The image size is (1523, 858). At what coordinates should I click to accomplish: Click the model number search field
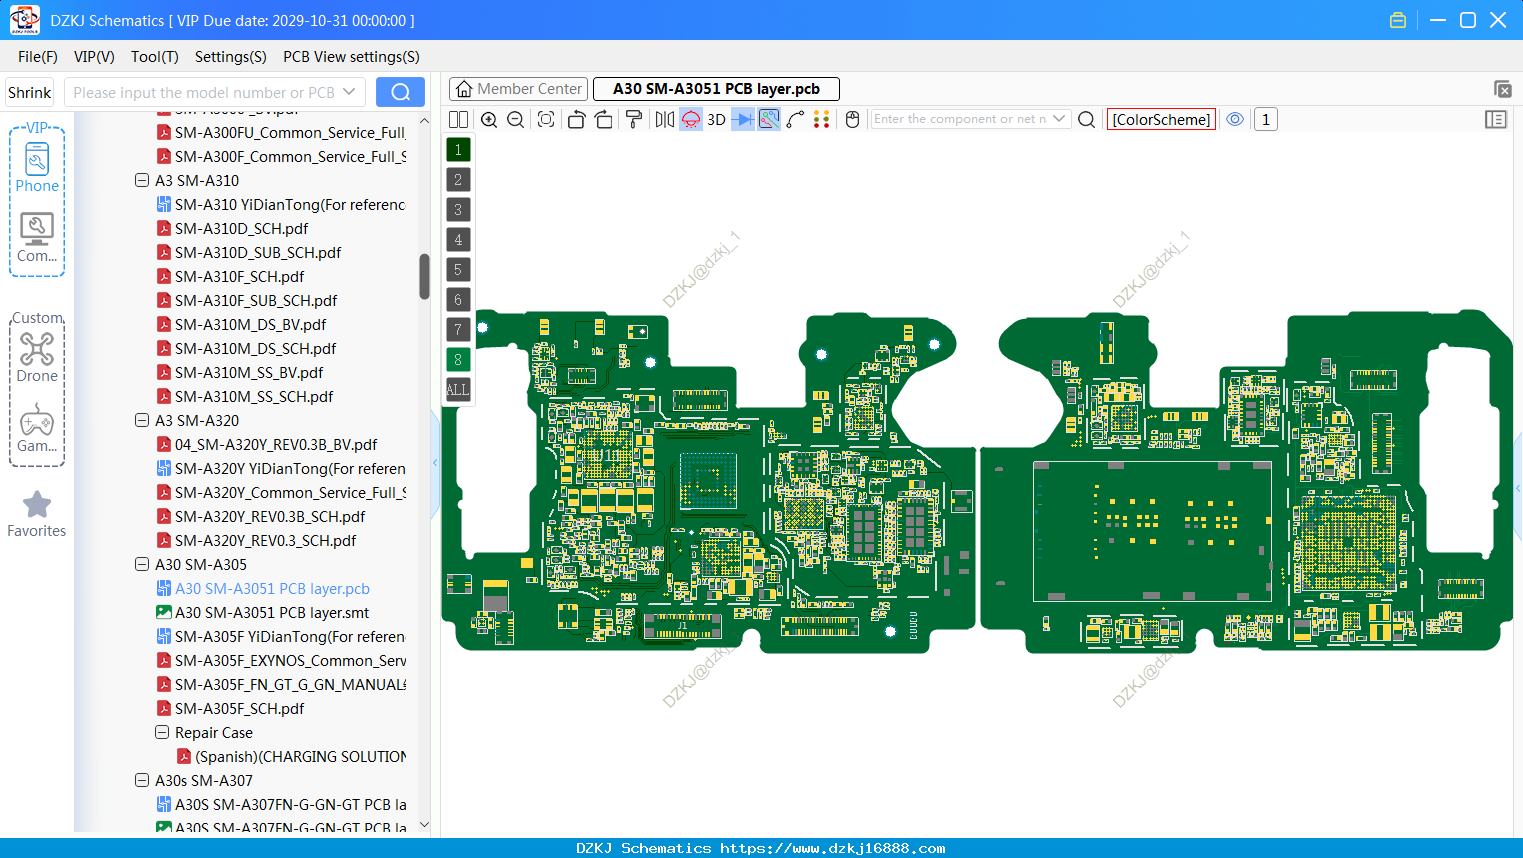(x=204, y=92)
